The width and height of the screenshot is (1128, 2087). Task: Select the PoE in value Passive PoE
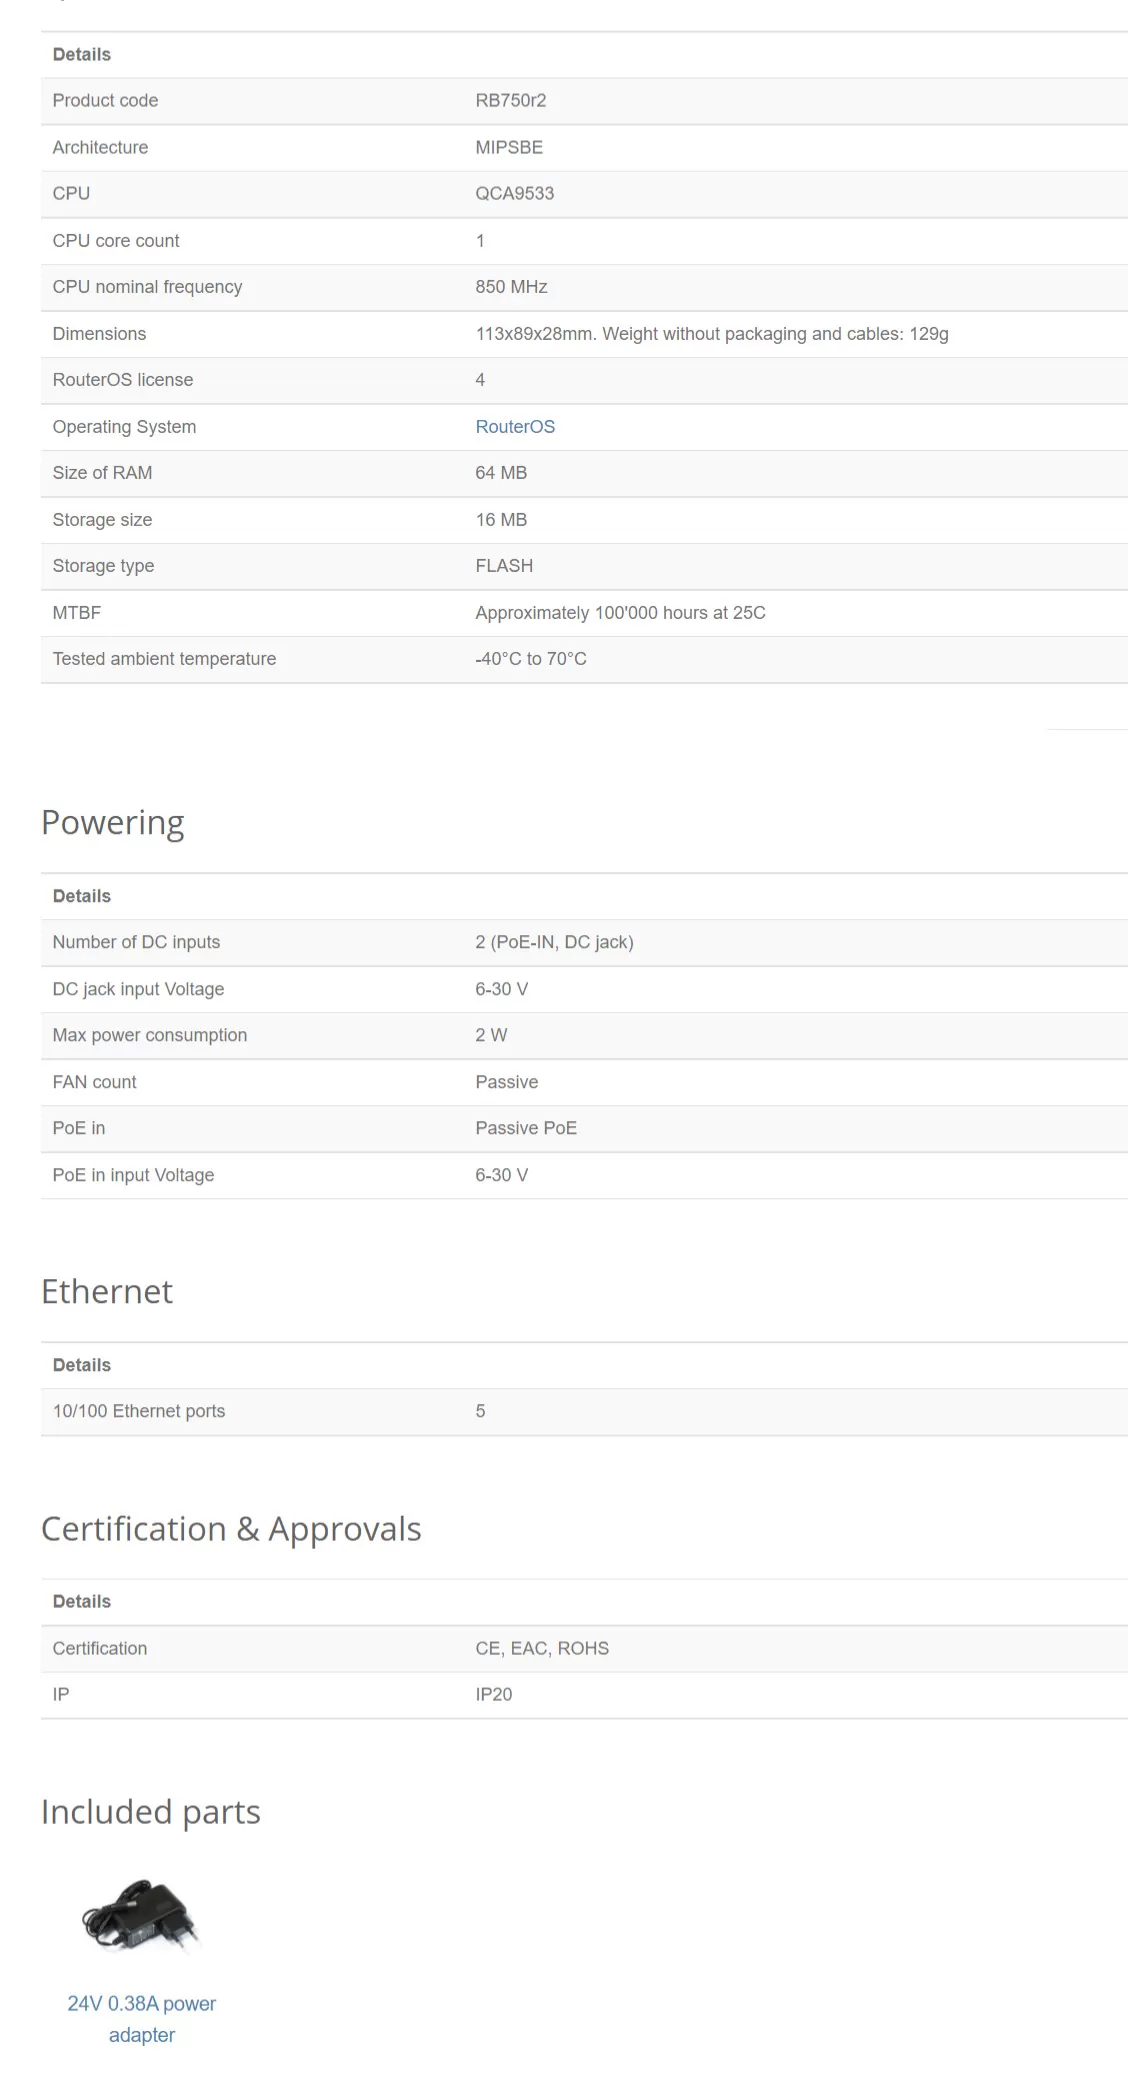[x=526, y=1128]
